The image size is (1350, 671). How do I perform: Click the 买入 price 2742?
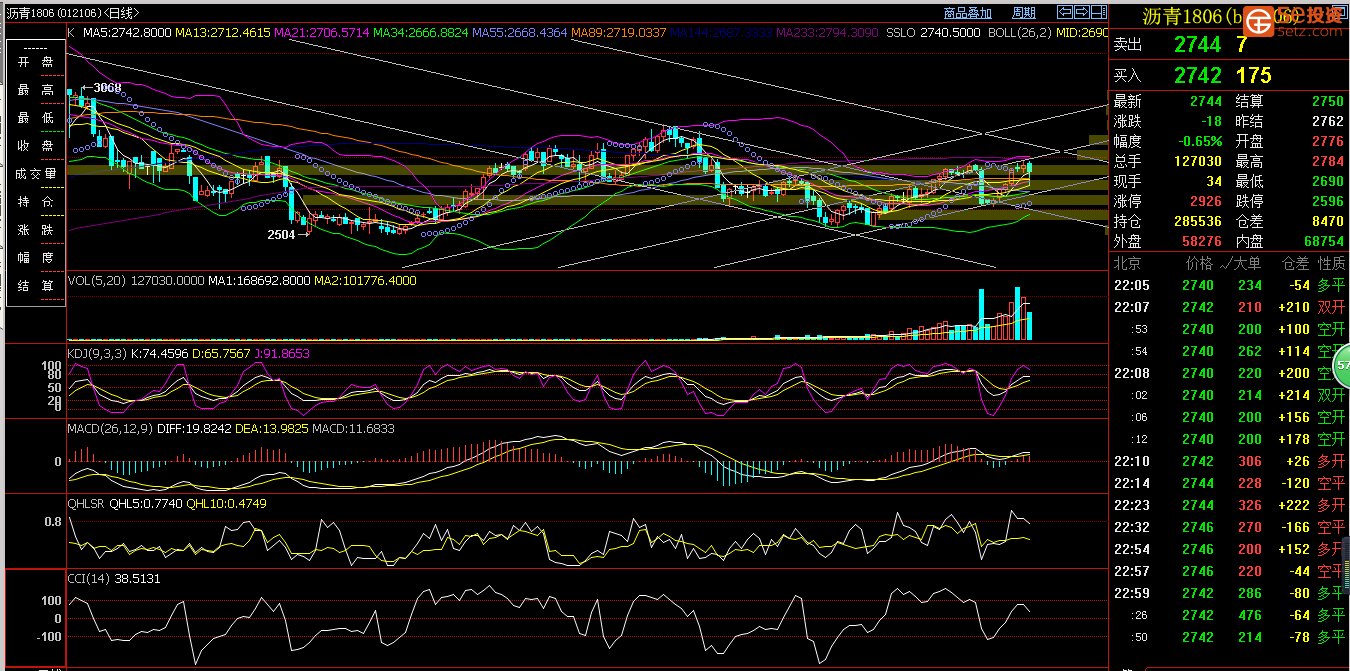(1198, 76)
